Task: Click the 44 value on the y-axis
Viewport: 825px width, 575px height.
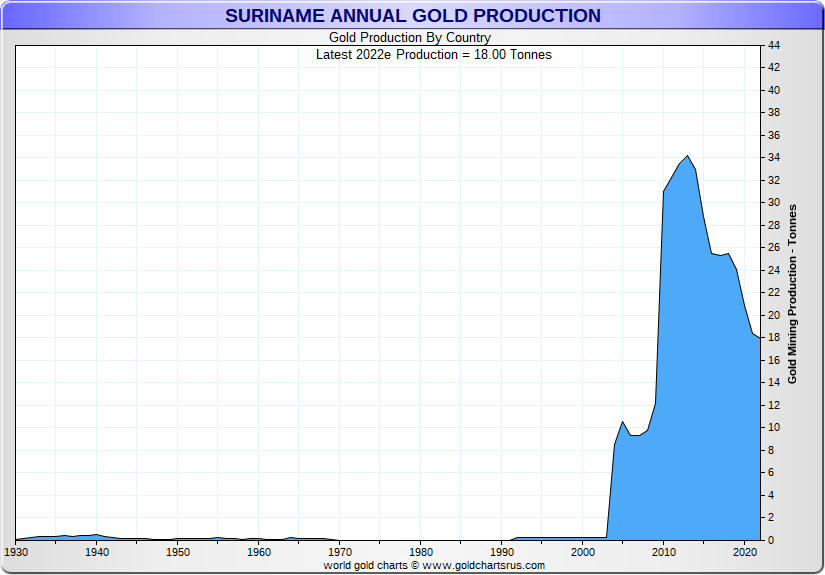Action: [x=774, y=45]
